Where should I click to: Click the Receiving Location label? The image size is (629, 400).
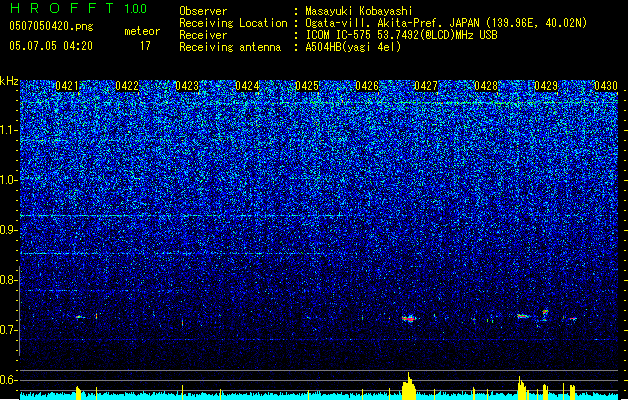point(233,23)
